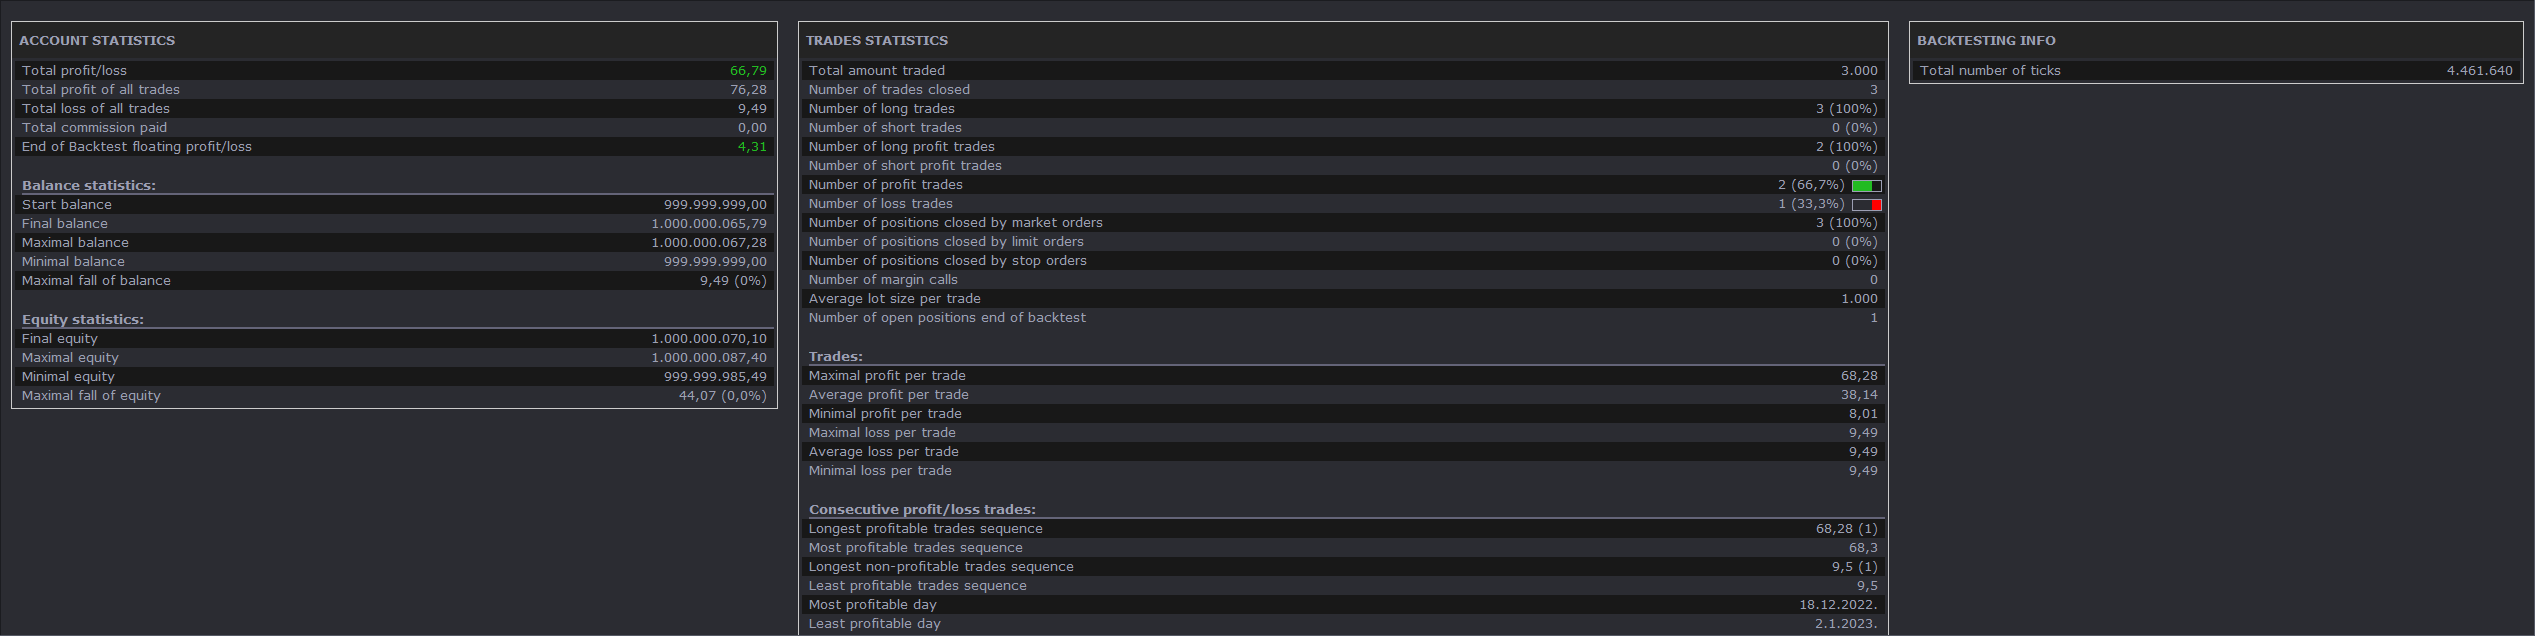Click the Number of margin calls row

(x=1343, y=280)
